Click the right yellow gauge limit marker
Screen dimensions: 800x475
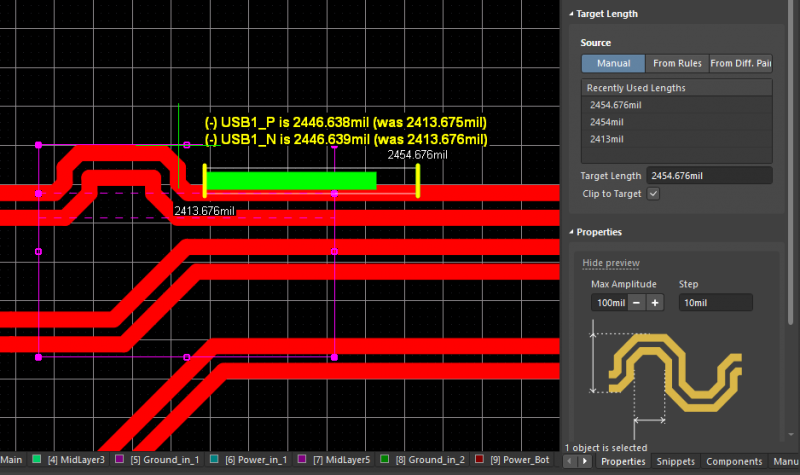pyautogui.click(x=418, y=181)
